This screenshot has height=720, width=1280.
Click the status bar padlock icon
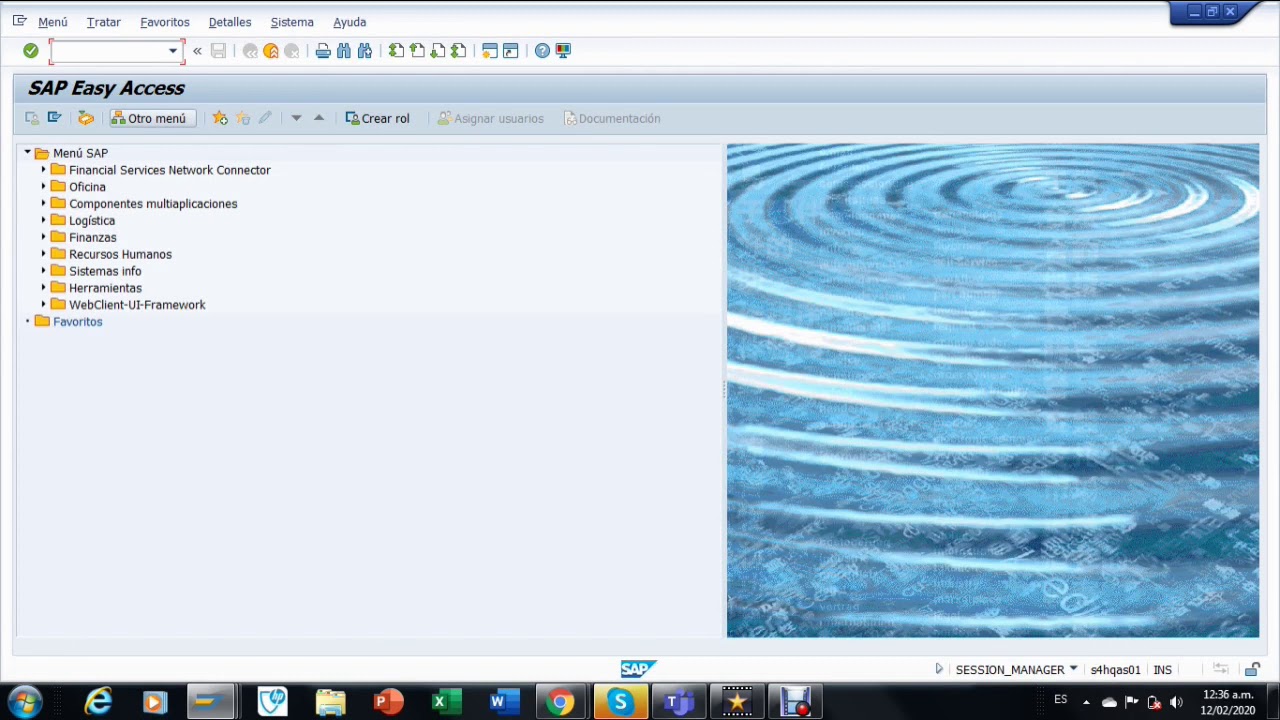(1252, 669)
